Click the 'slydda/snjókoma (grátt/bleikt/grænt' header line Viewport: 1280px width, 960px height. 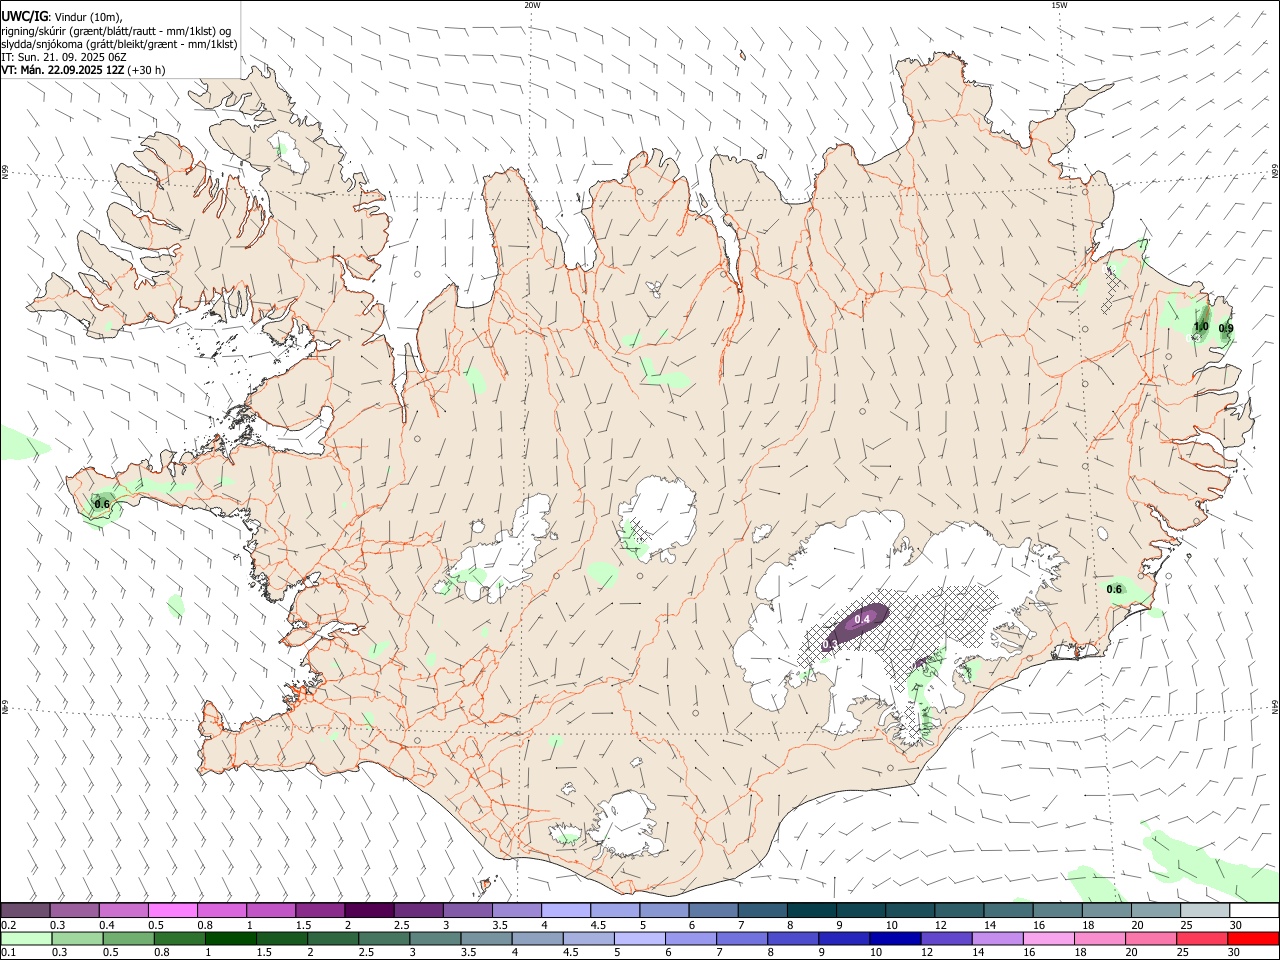click(x=119, y=44)
